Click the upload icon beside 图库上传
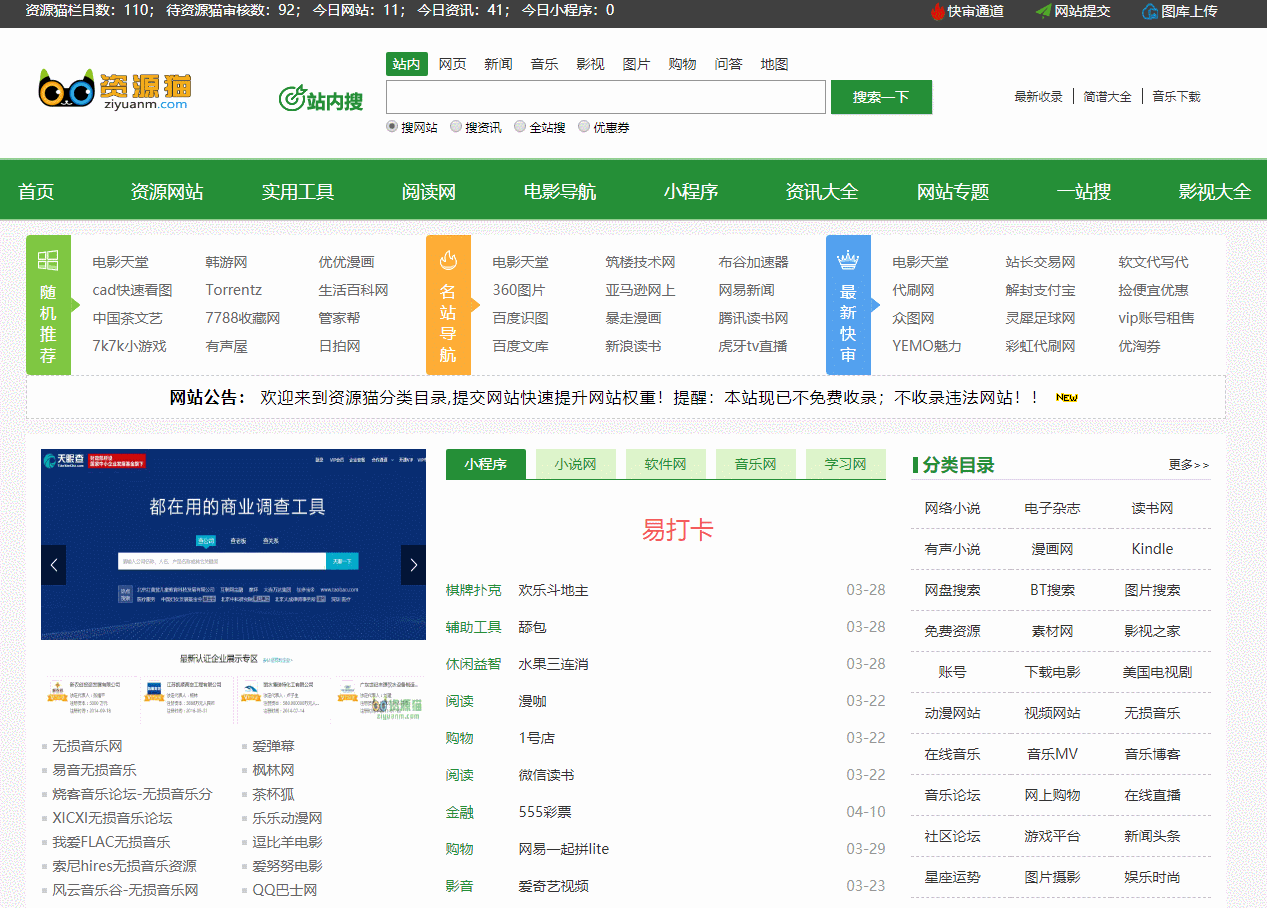1267x908 pixels. pyautogui.click(x=1150, y=11)
